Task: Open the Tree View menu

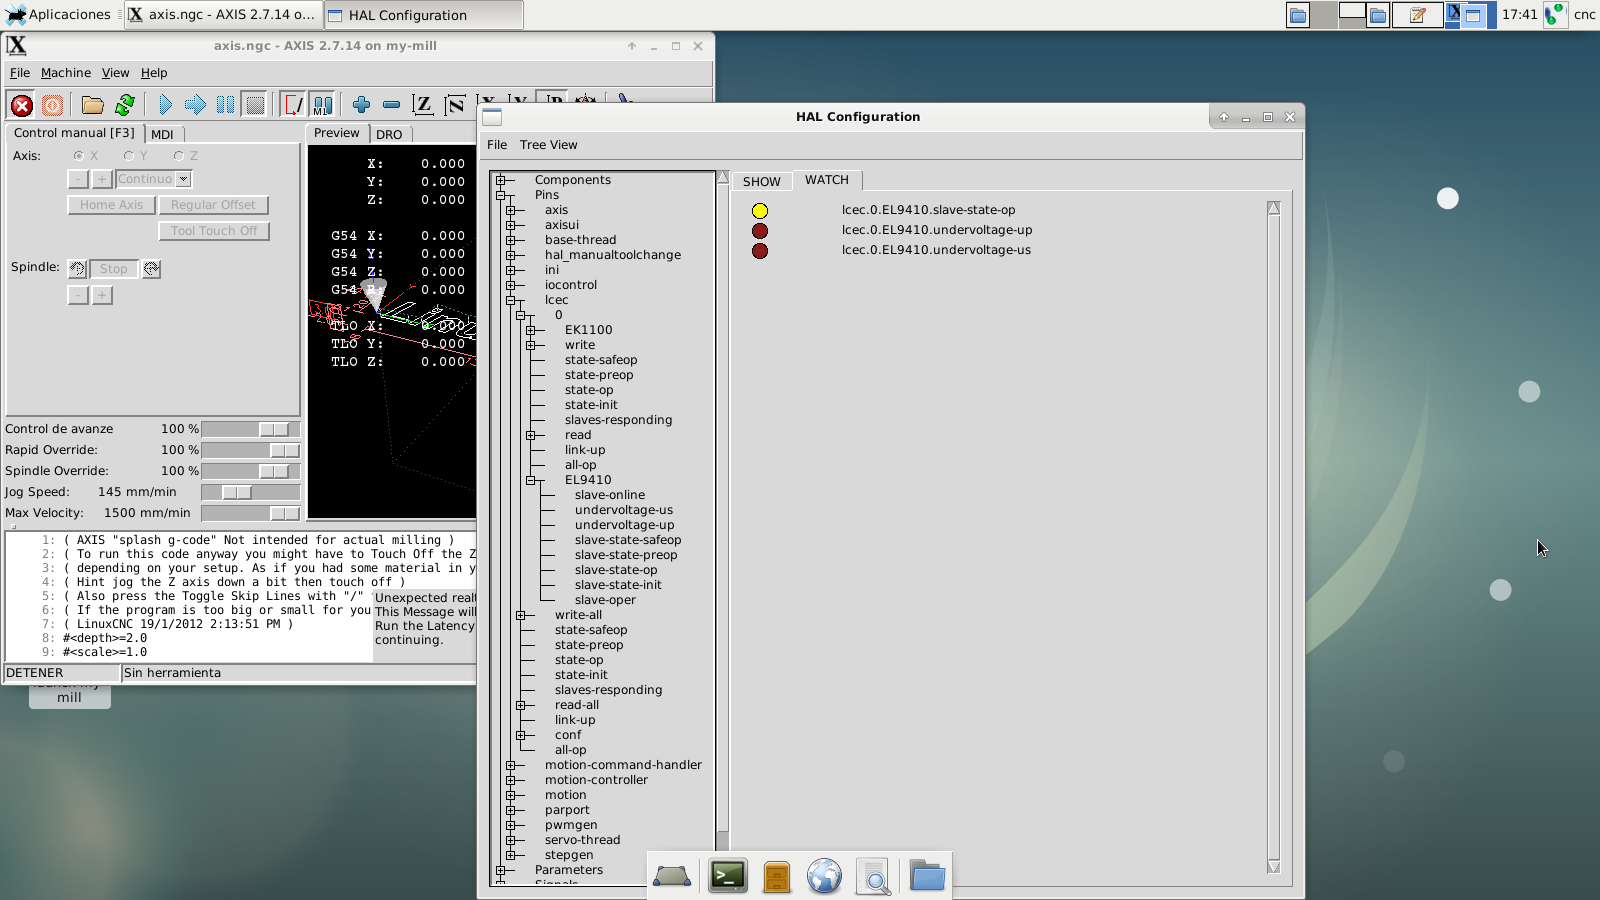Action: pos(549,145)
